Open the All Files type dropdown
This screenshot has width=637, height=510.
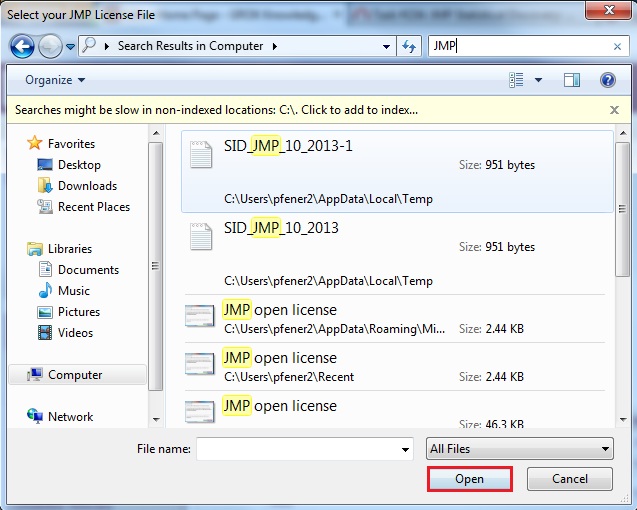click(x=520, y=449)
